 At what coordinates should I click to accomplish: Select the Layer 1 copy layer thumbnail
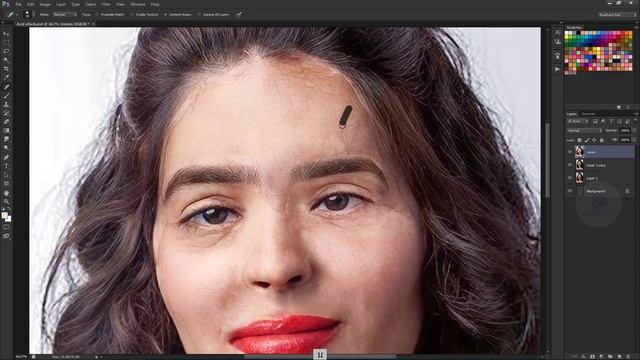(x=579, y=165)
